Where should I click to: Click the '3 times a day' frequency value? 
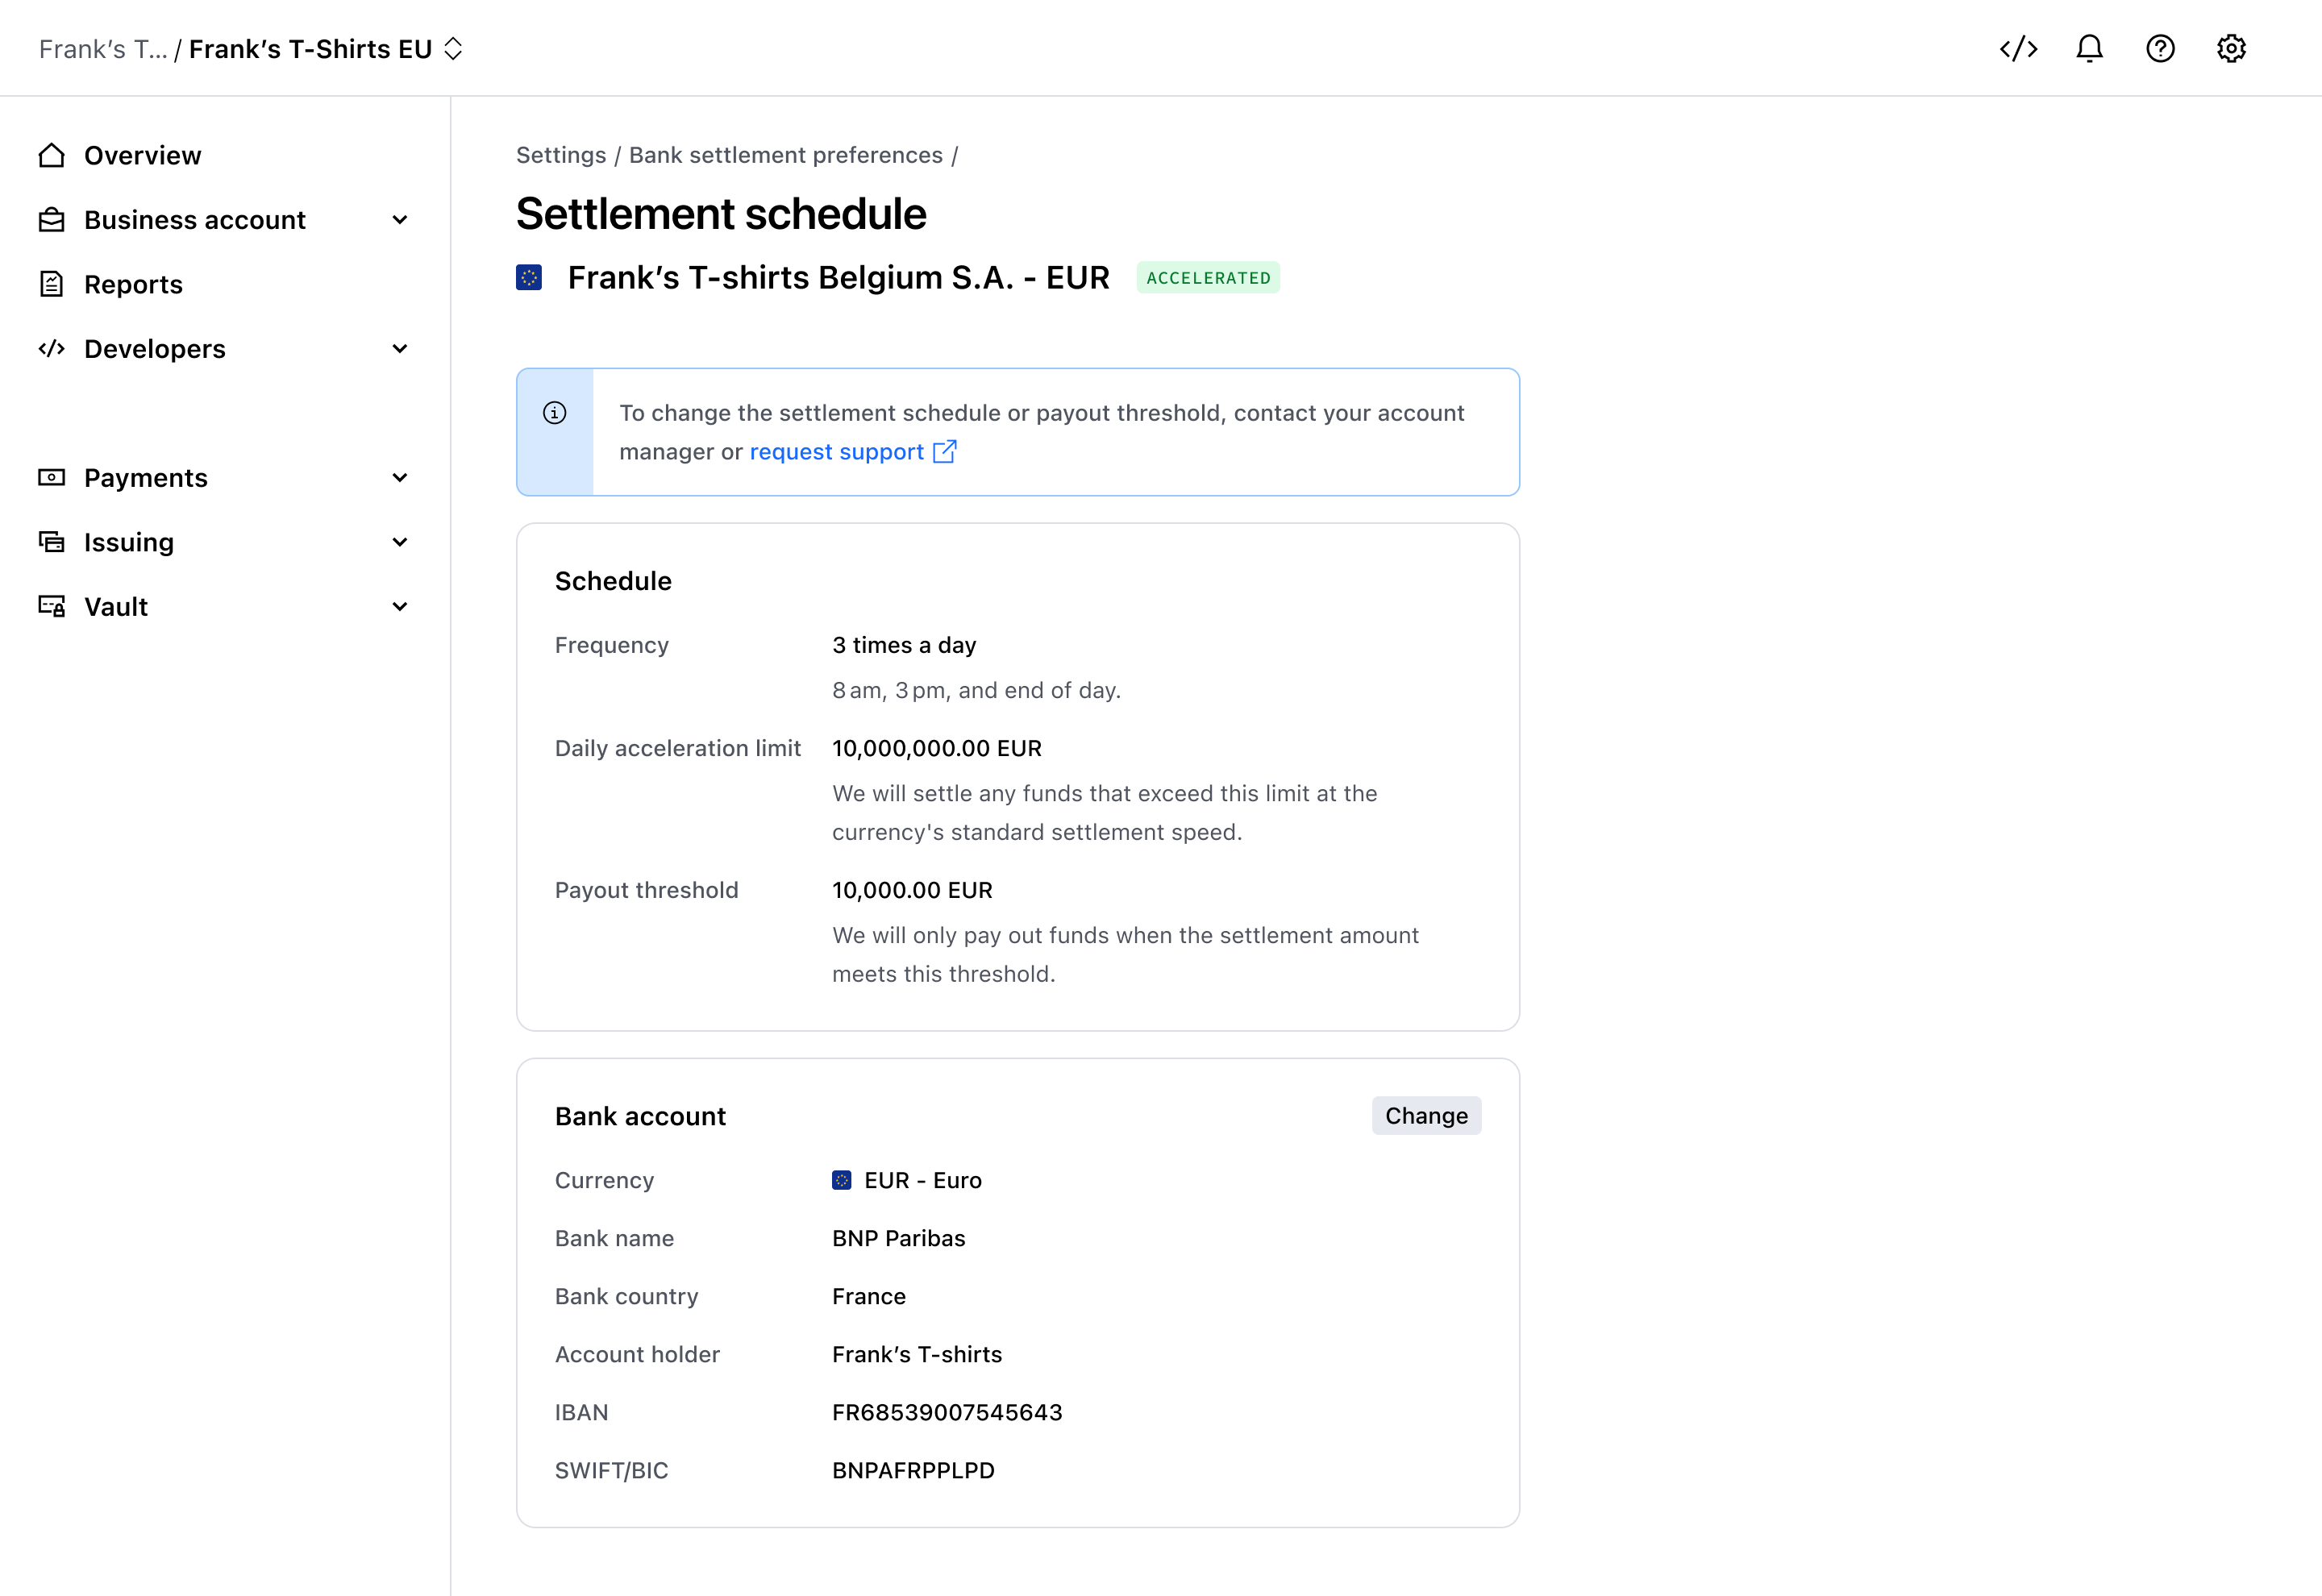click(904, 645)
